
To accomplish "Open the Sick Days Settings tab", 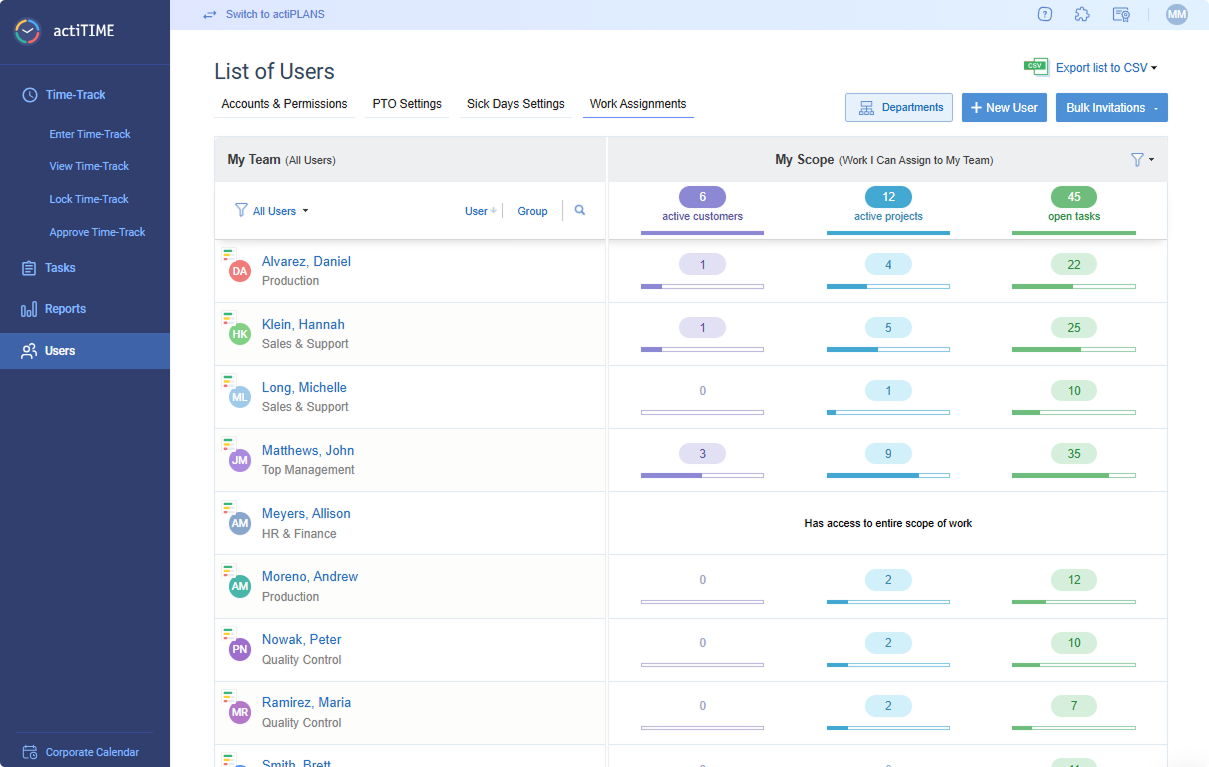I will [515, 103].
